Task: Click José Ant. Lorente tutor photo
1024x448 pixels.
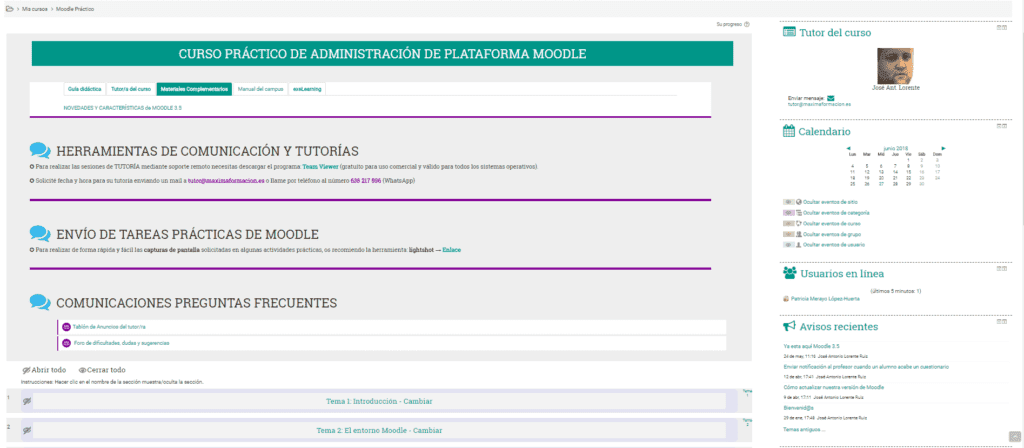Action: click(x=895, y=65)
